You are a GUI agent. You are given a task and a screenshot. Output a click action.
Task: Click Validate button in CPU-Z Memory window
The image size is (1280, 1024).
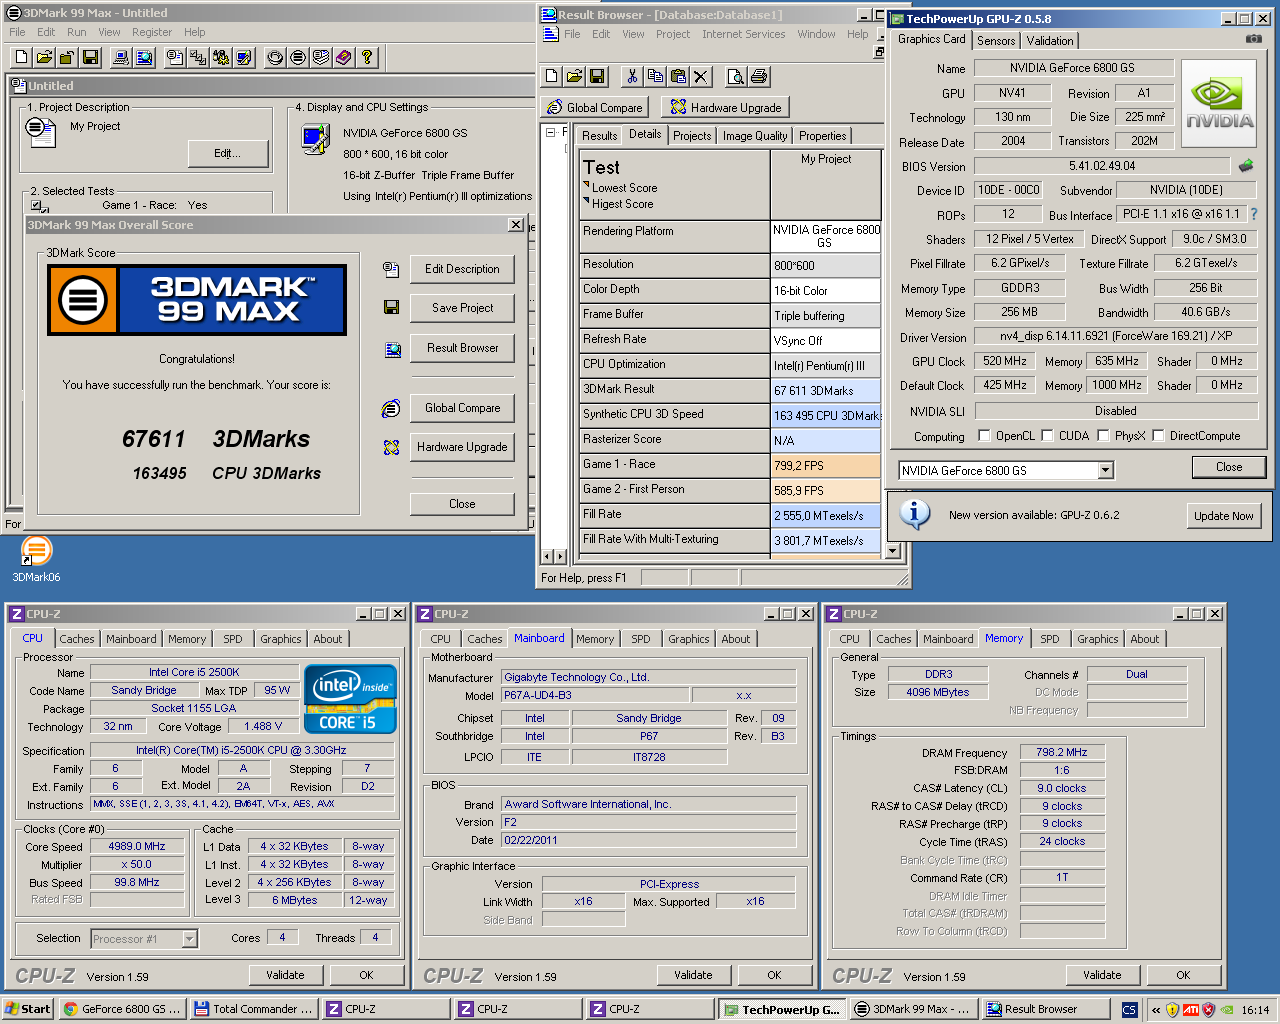click(x=1102, y=975)
